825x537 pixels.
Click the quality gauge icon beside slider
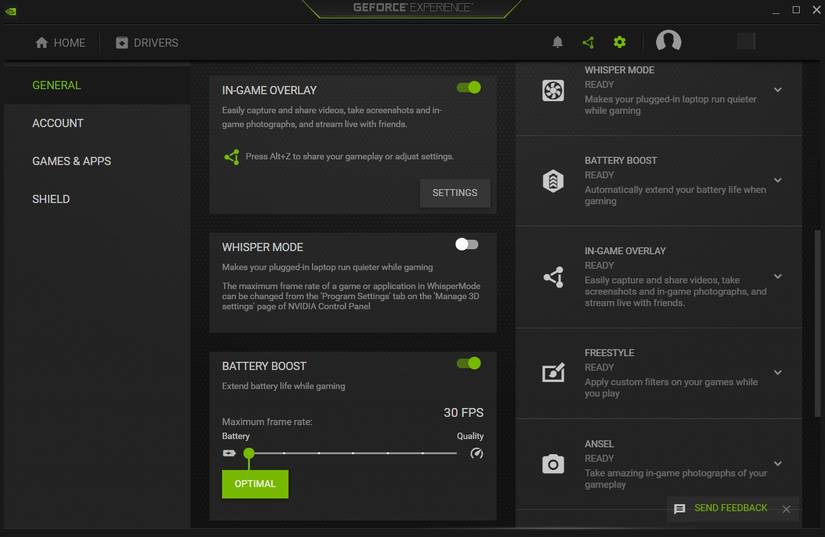tap(477, 453)
